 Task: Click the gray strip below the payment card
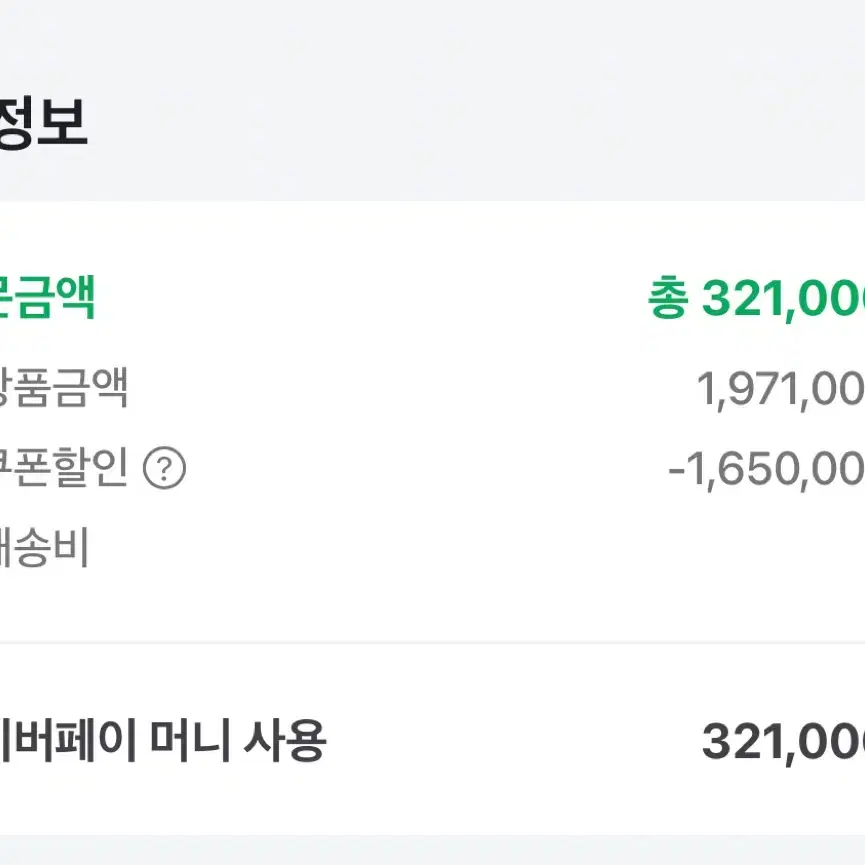tap(432, 850)
